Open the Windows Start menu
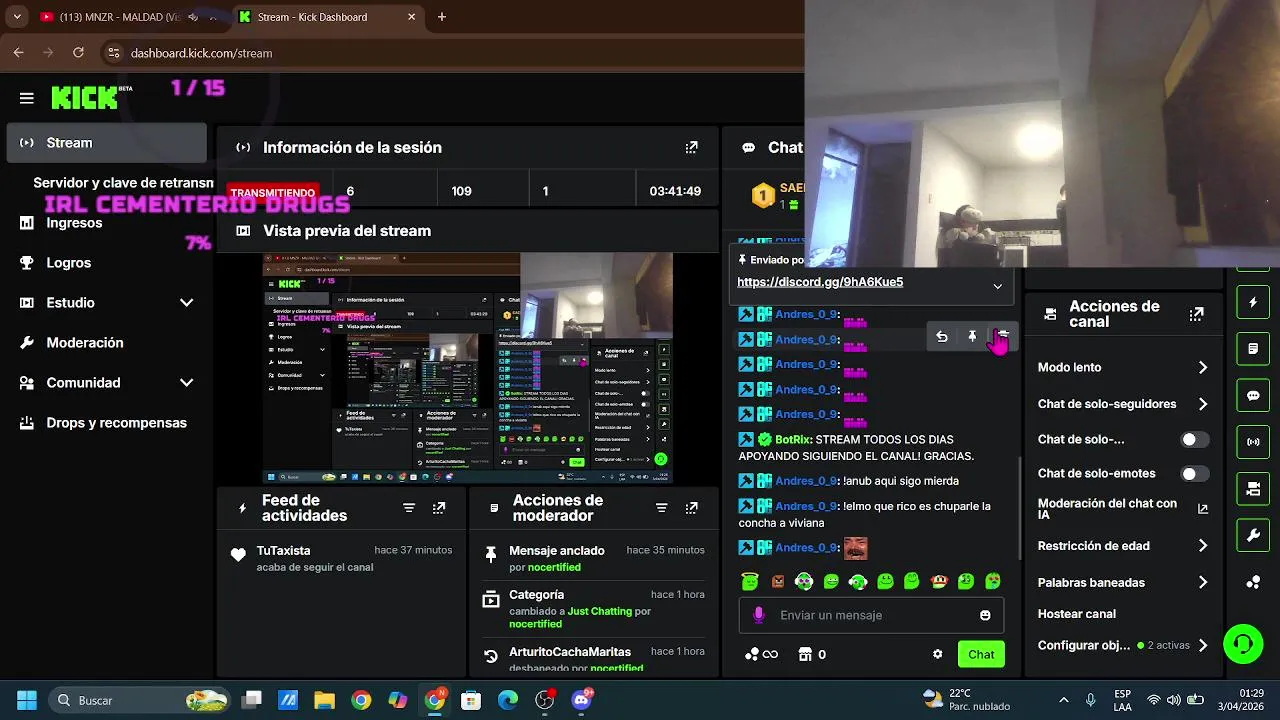1280x720 pixels. click(27, 700)
